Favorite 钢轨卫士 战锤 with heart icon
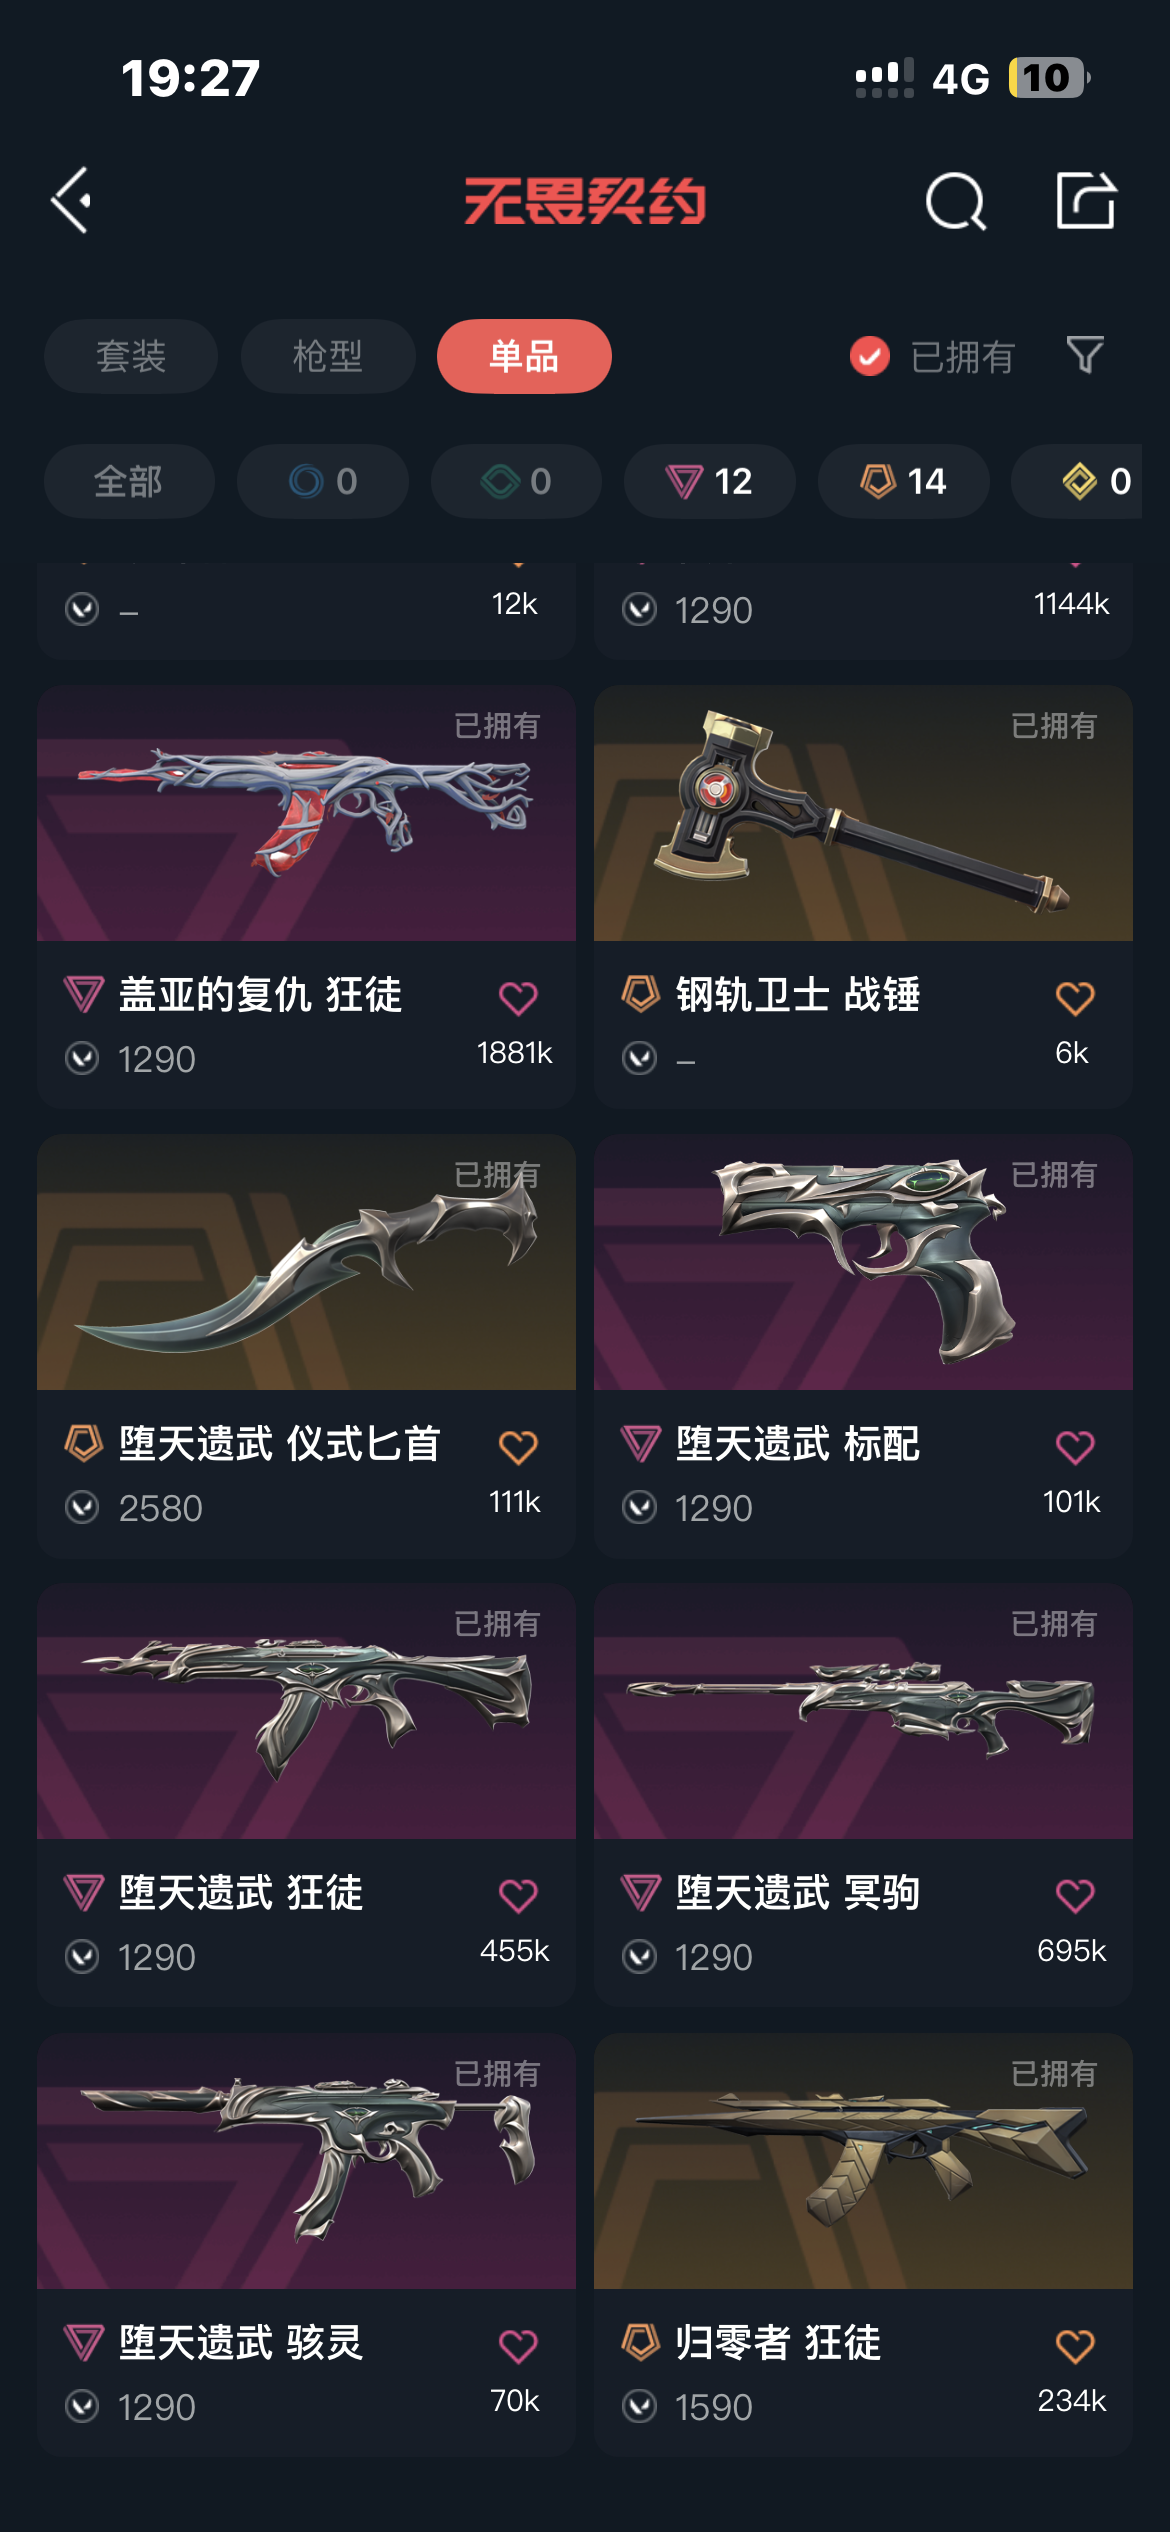 (x=1075, y=997)
